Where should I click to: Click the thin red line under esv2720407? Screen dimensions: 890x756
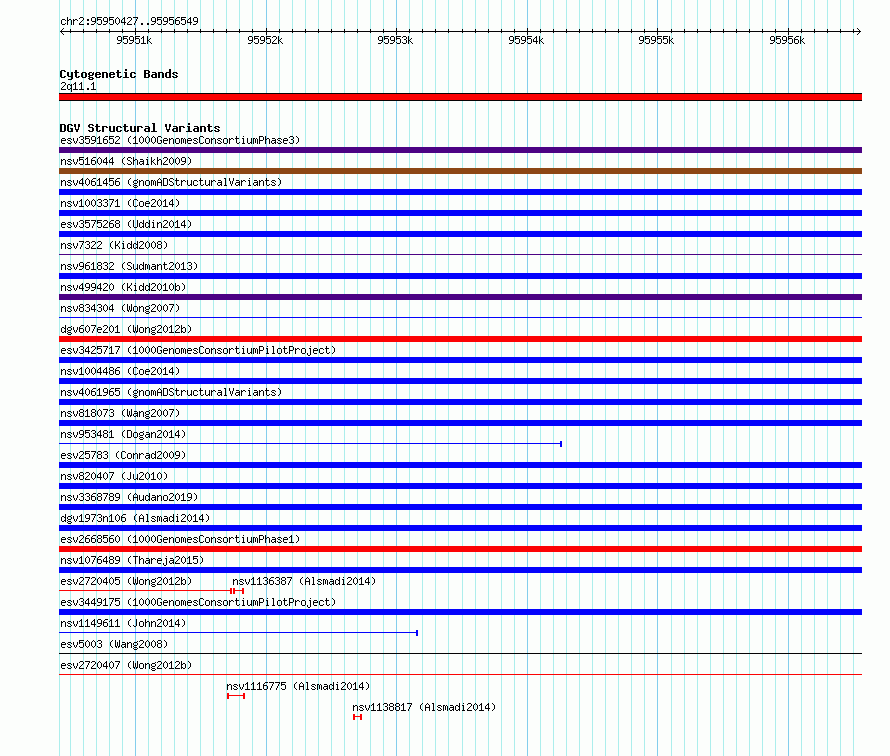[x=460, y=675]
